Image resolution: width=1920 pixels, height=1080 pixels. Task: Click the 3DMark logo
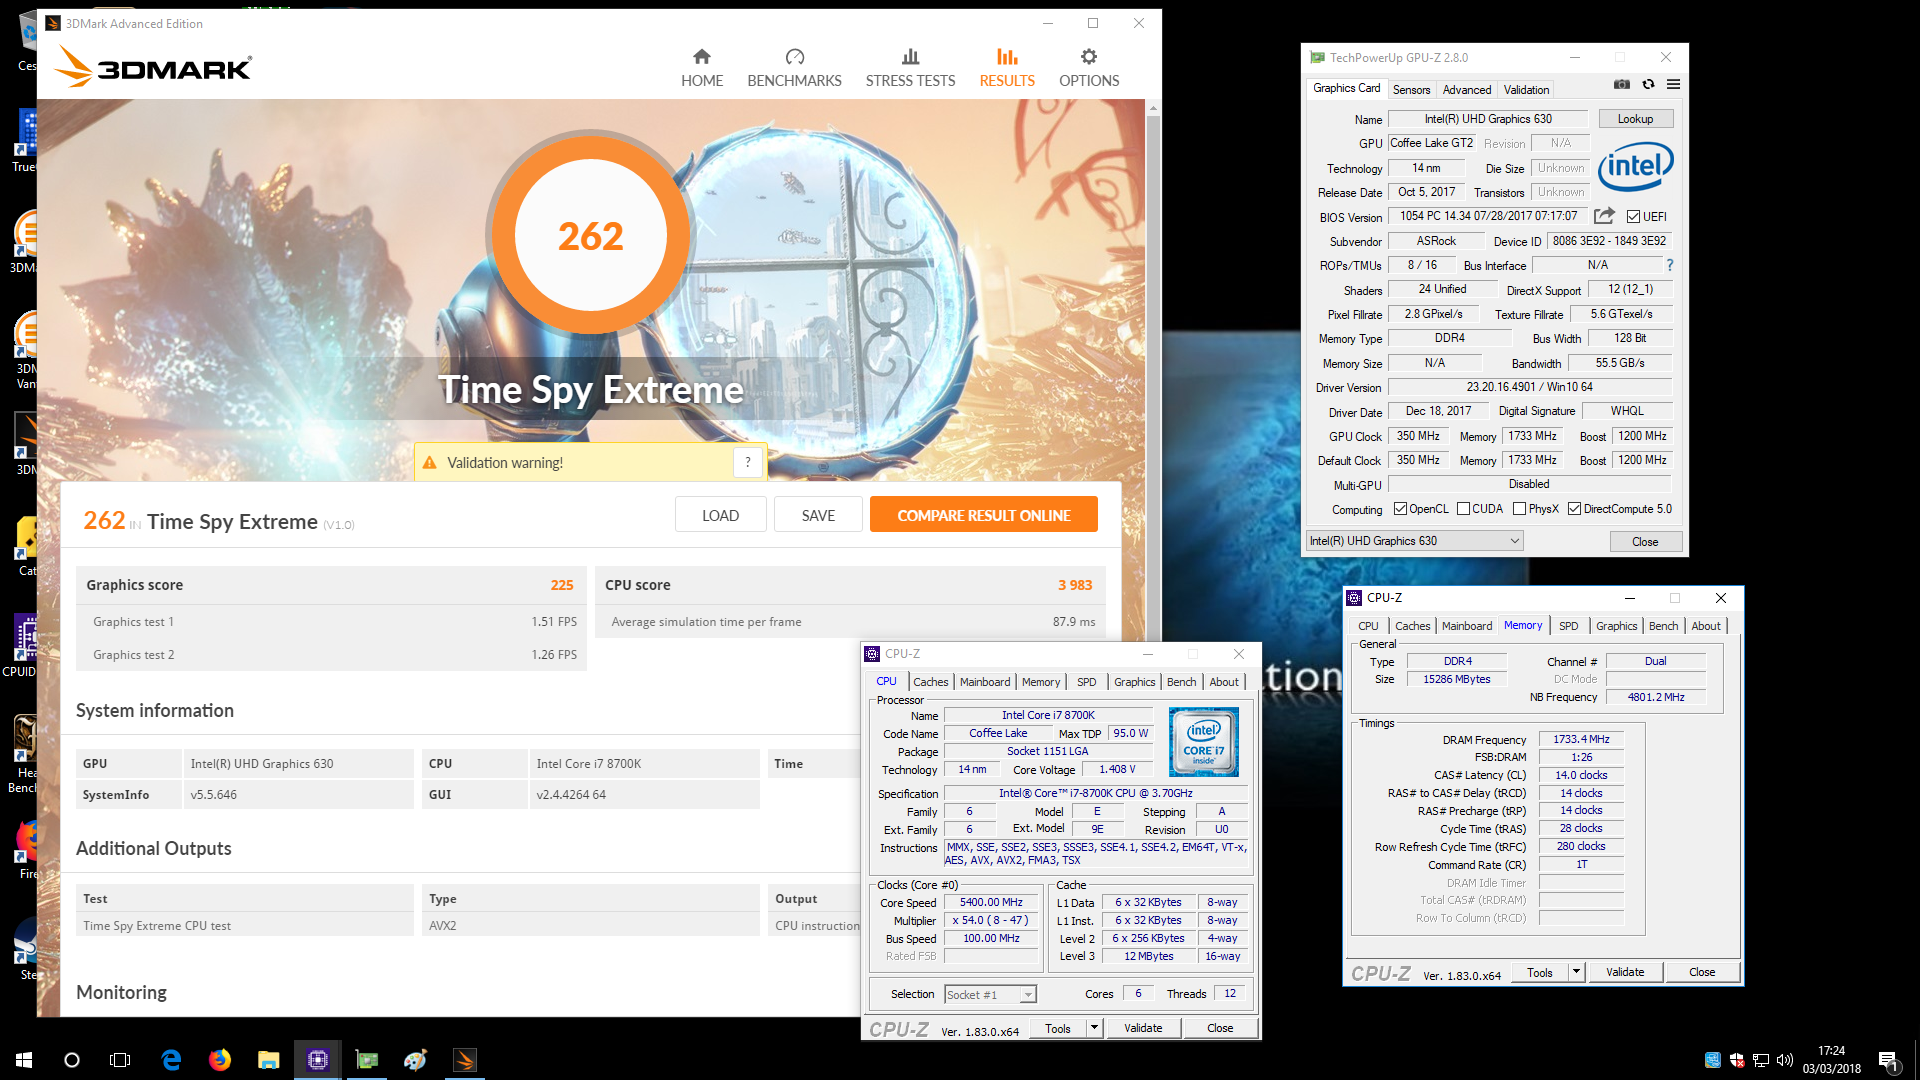click(x=153, y=66)
